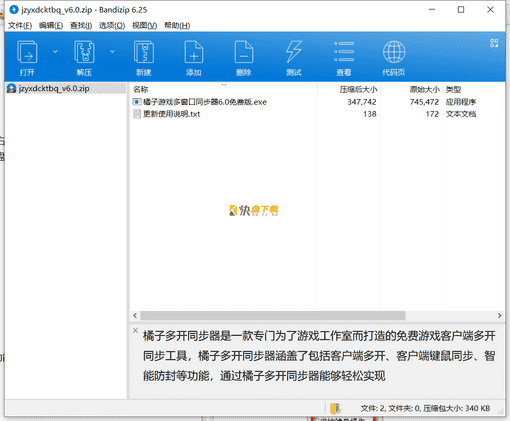Image resolution: width=510 pixels, height=421 pixels.
Task: Click the type cell 文本文档
Action: tap(461, 114)
